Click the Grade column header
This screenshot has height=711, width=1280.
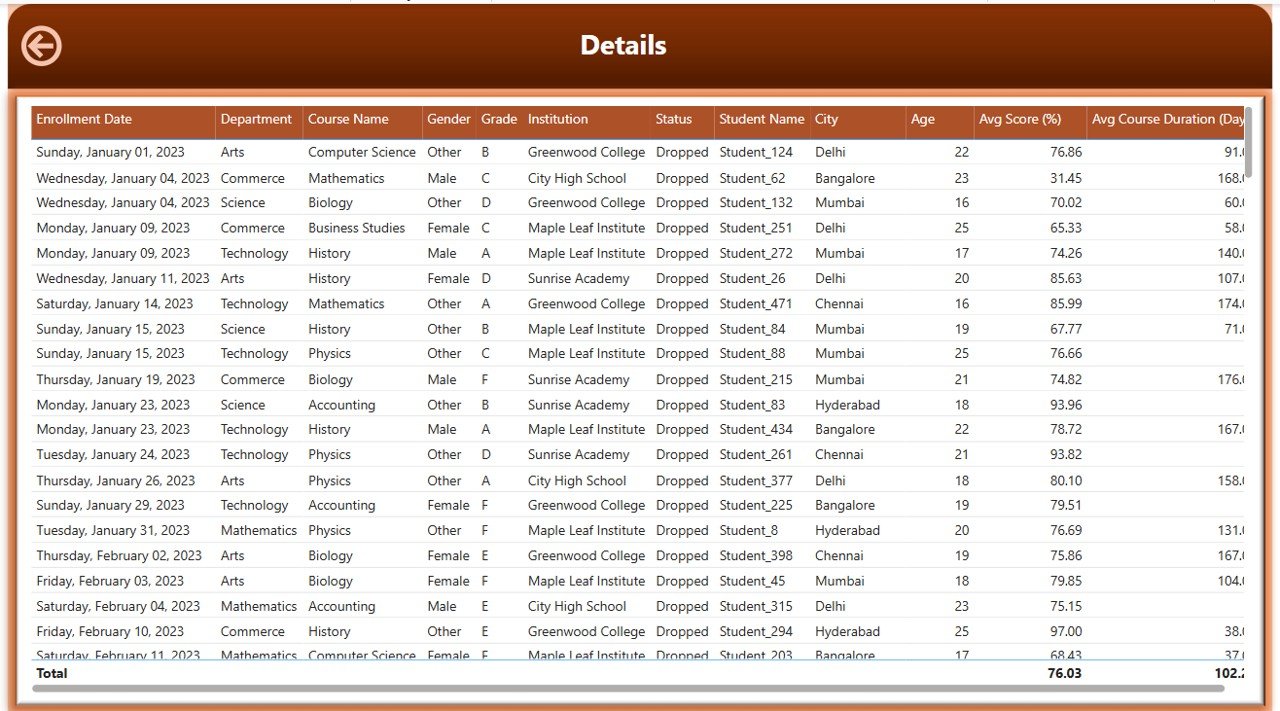click(x=499, y=119)
